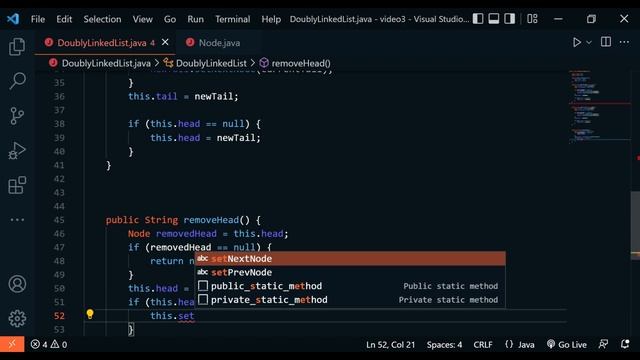Open the Edit menu

pyautogui.click(x=64, y=19)
